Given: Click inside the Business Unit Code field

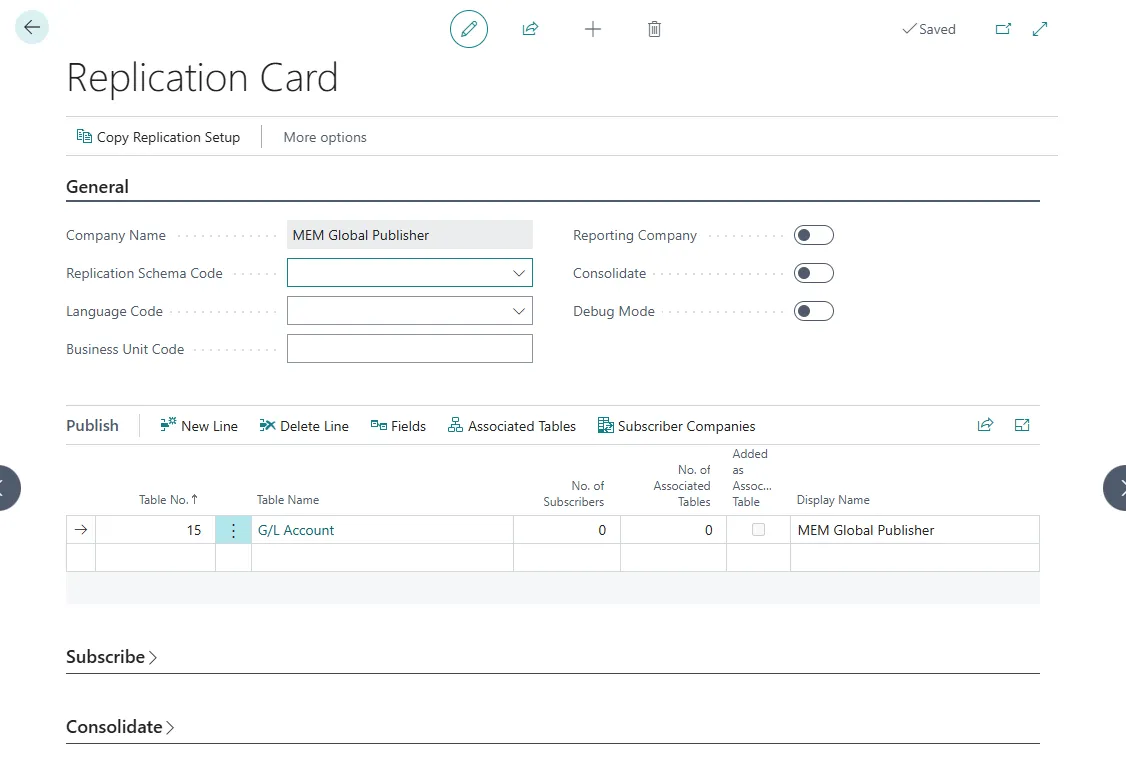Looking at the screenshot, I should click(409, 348).
